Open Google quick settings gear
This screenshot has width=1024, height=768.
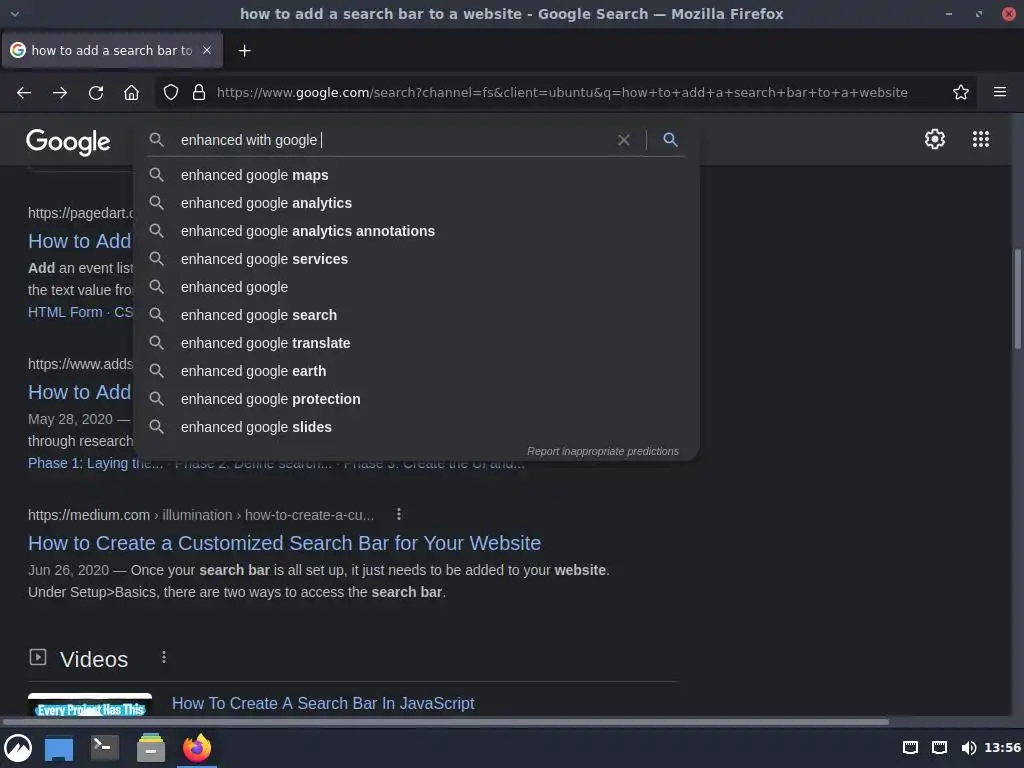pos(935,139)
